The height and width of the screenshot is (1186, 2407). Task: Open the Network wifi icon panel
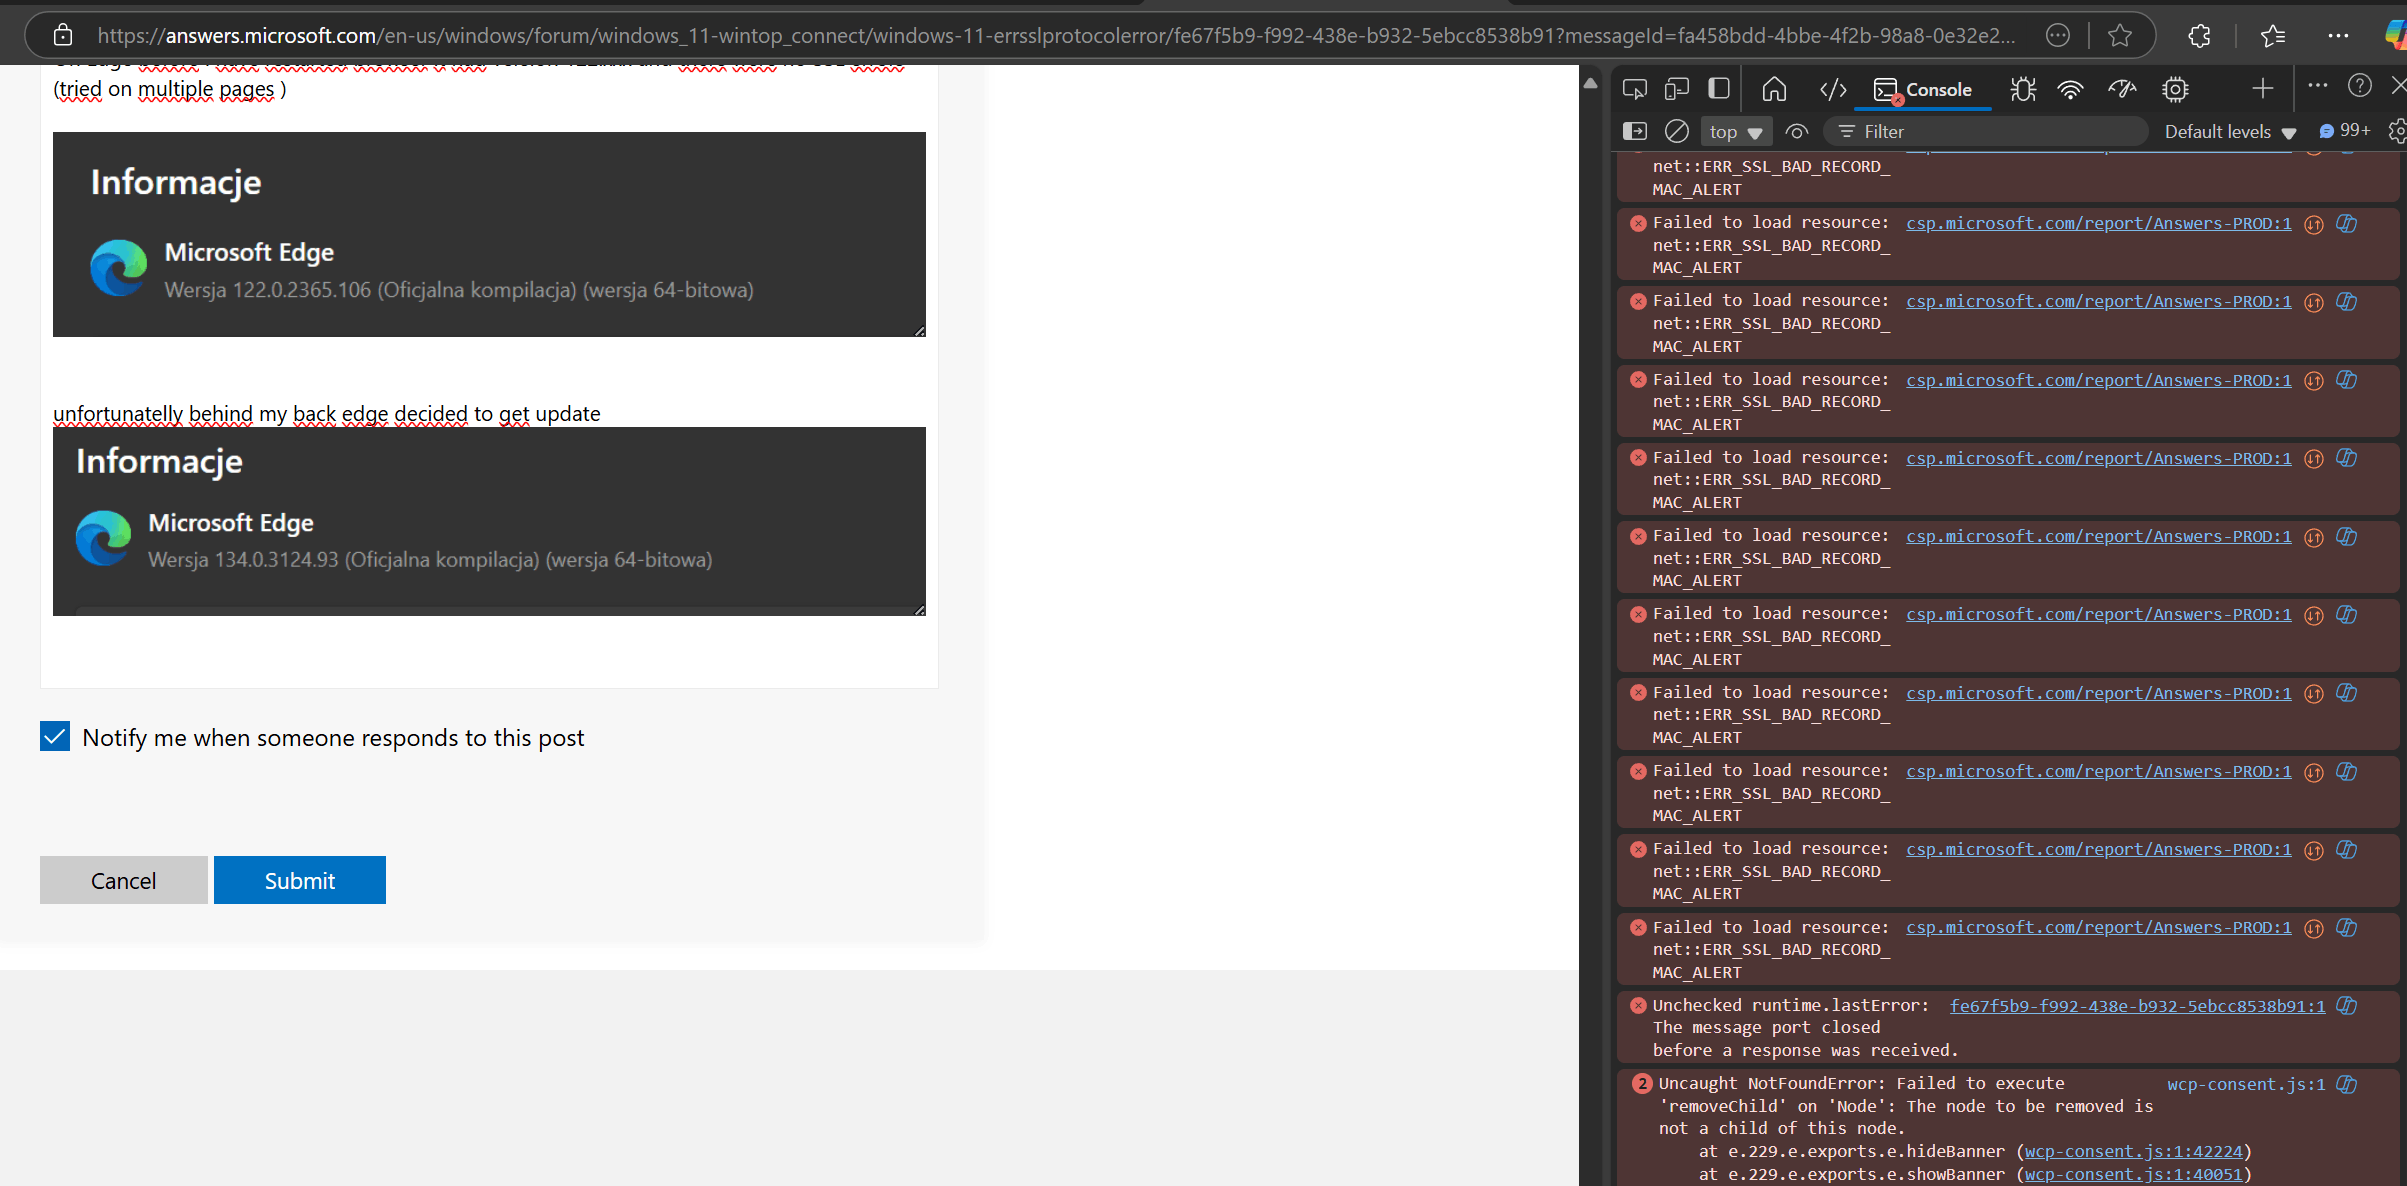(2070, 90)
